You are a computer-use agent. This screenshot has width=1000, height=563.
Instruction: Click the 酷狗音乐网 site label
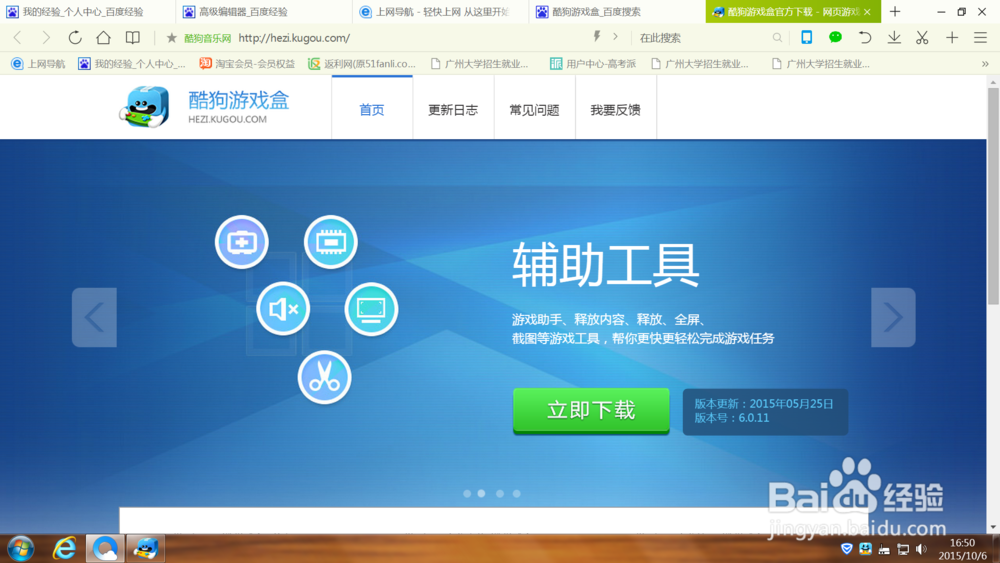click(x=207, y=38)
